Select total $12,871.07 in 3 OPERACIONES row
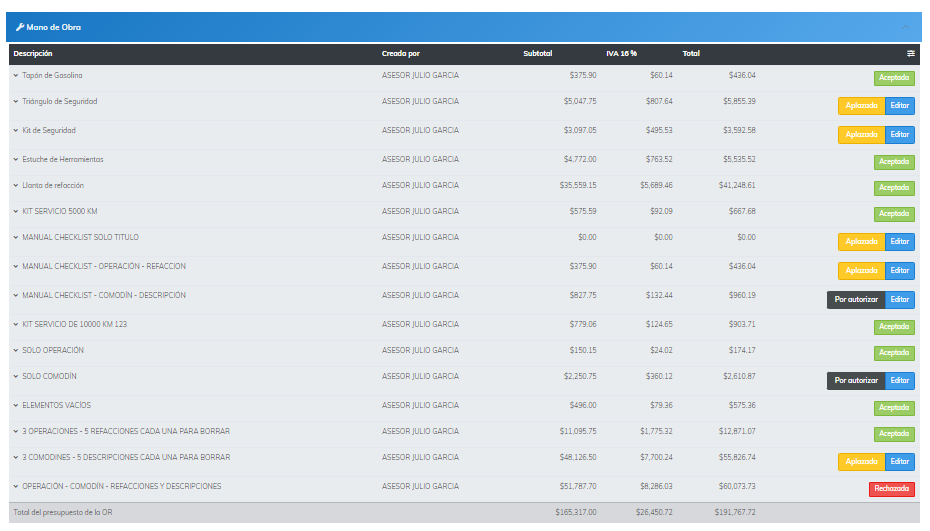The height and width of the screenshot is (531, 930). [x=737, y=432]
